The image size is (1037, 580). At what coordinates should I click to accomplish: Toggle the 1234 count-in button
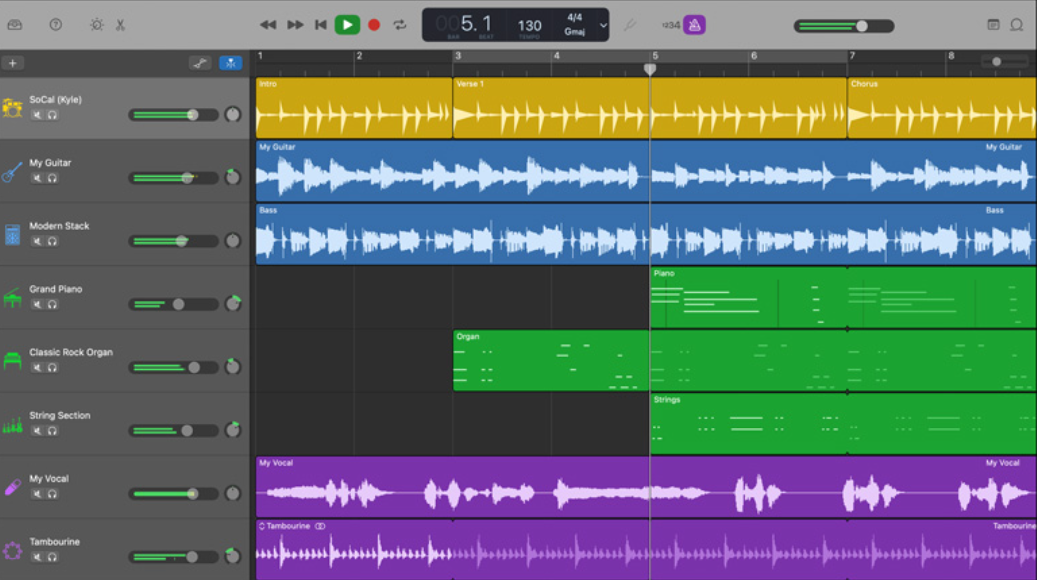click(x=671, y=25)
